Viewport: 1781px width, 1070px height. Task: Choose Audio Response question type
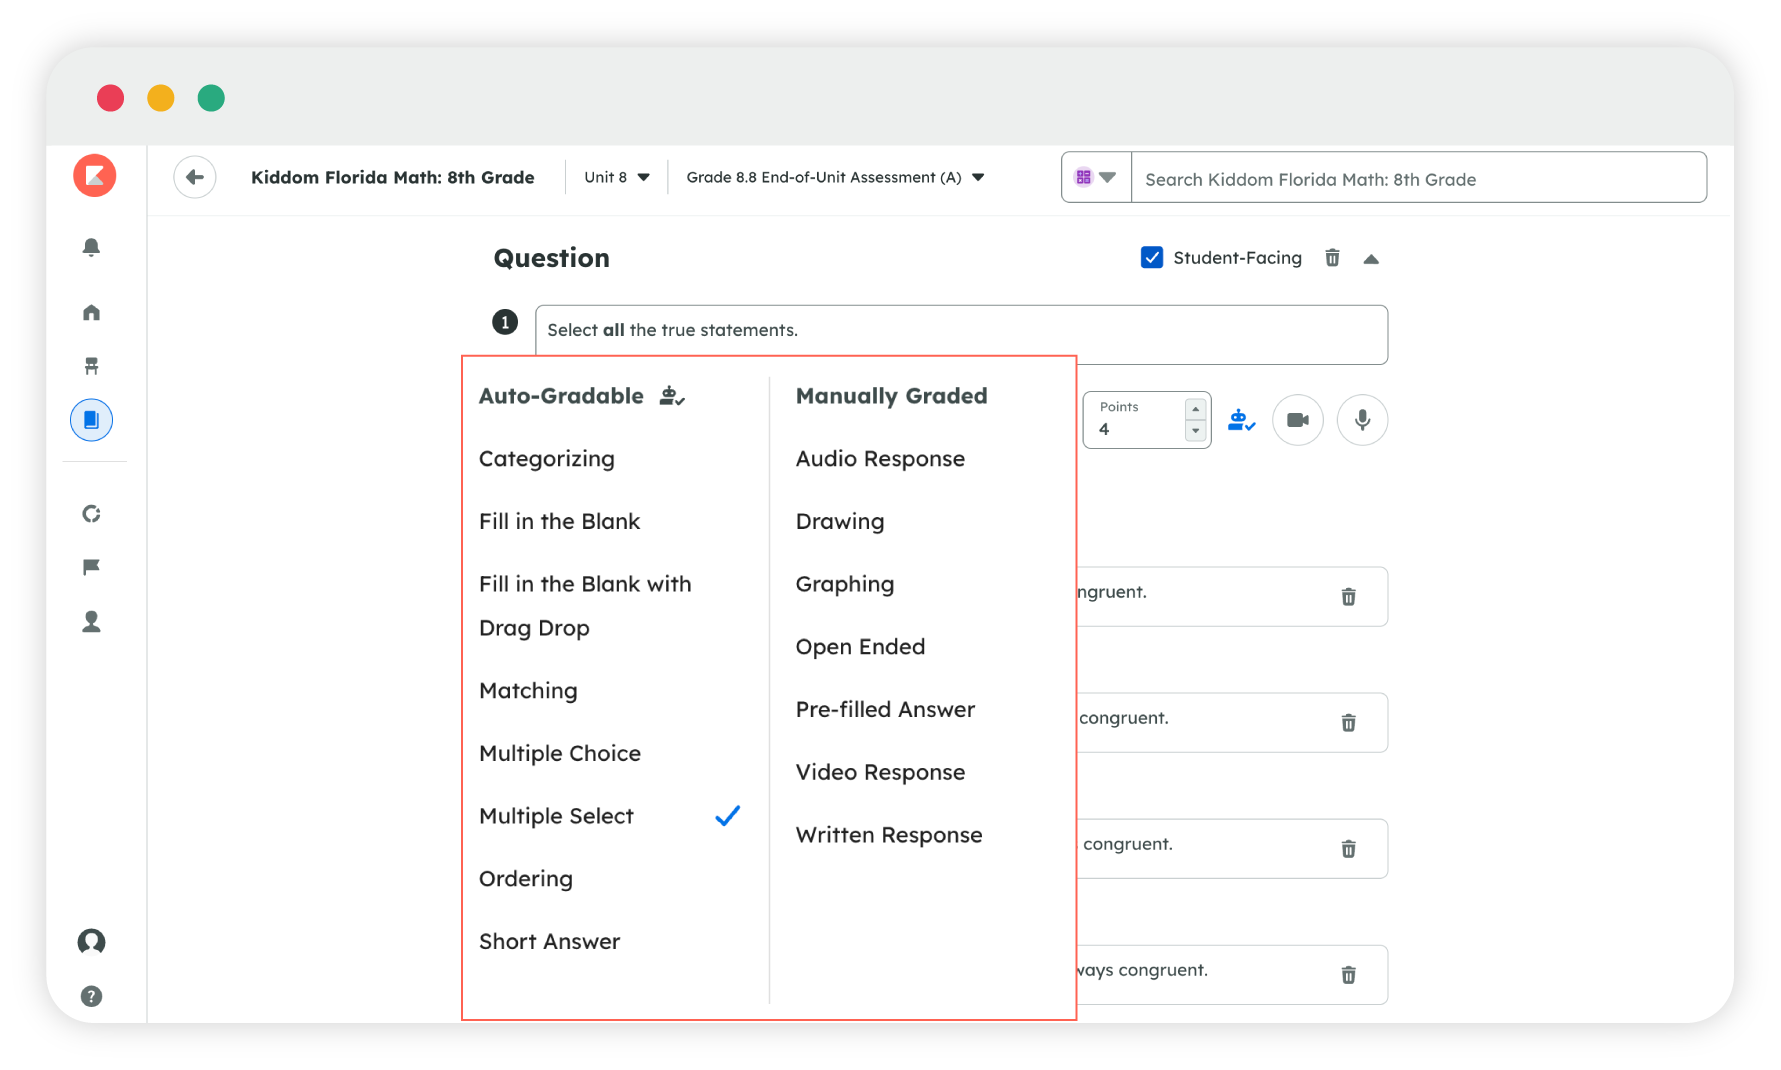pos(880,459)
